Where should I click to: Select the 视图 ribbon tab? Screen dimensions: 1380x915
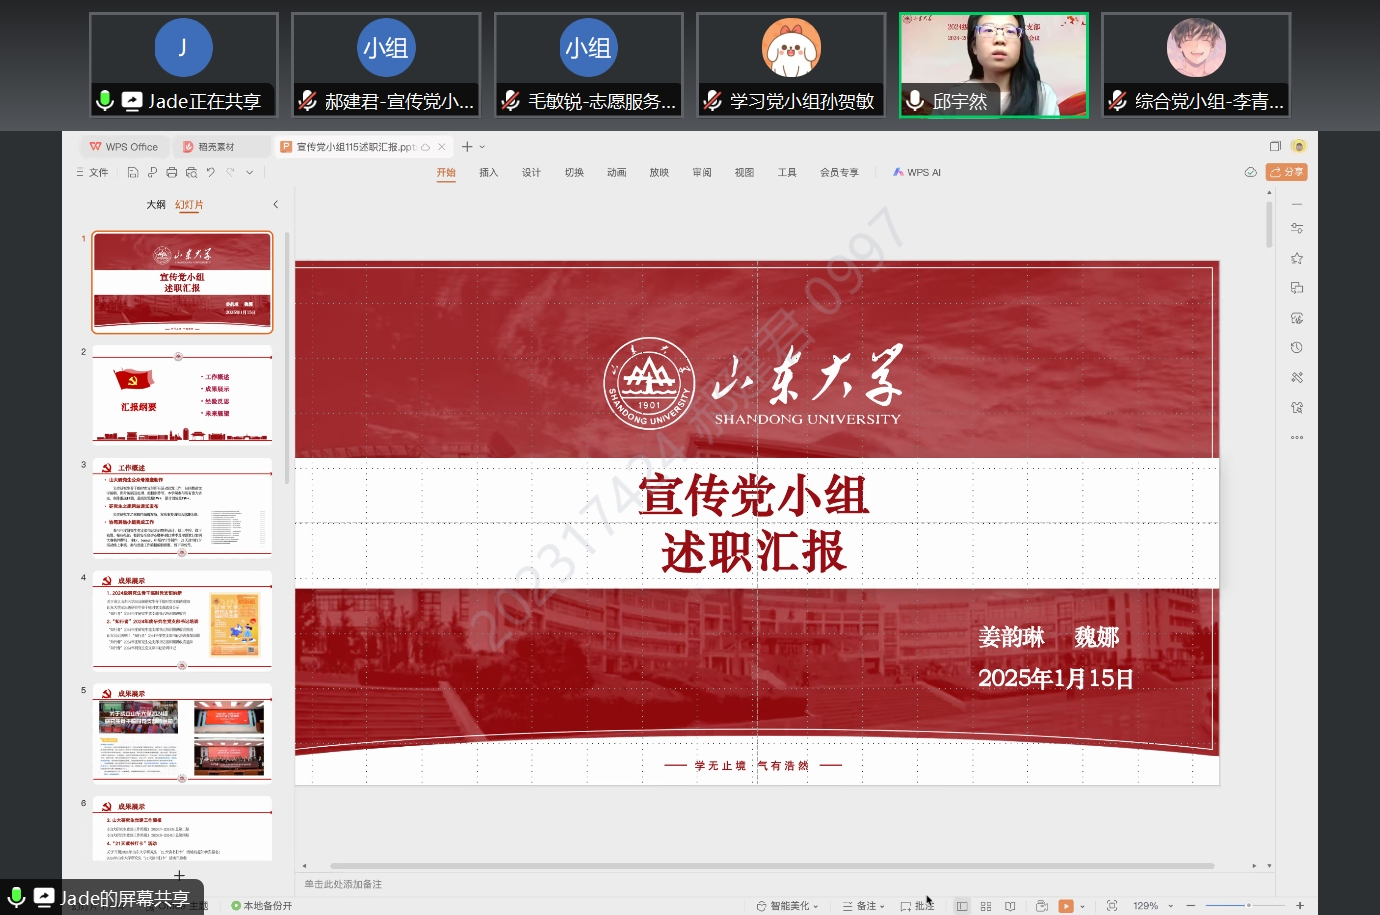tap(744, 172)
